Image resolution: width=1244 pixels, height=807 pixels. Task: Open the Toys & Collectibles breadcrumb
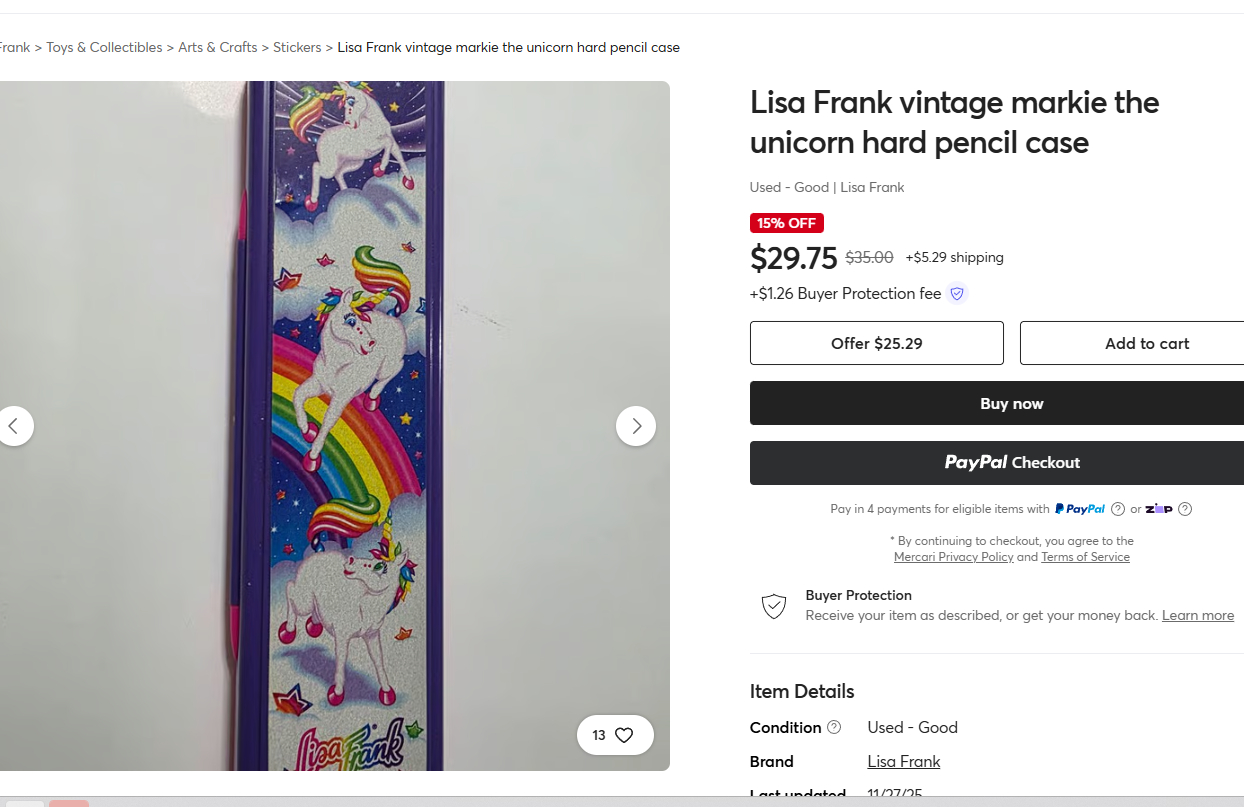[x=104, y=47]
